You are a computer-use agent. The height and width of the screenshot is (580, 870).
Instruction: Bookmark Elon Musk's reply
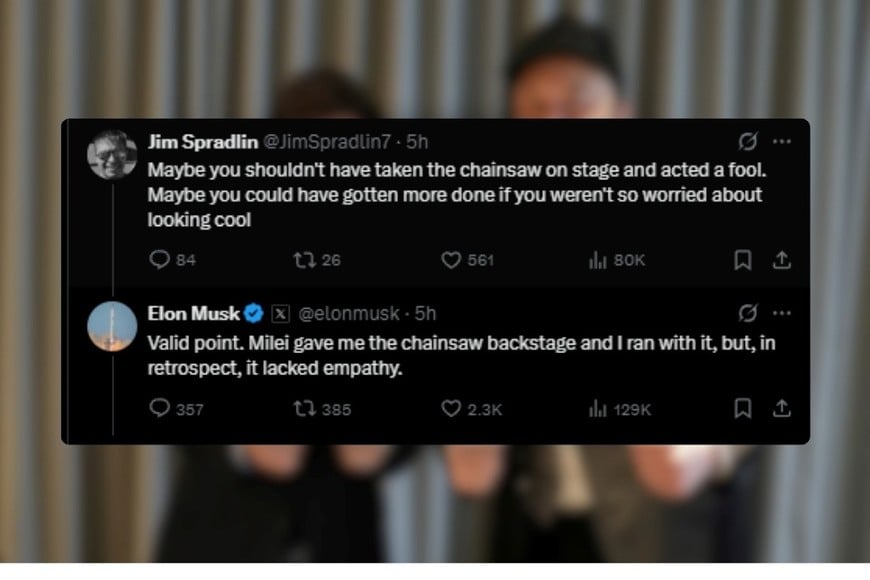pyautogui.click(x=743, y=409)
